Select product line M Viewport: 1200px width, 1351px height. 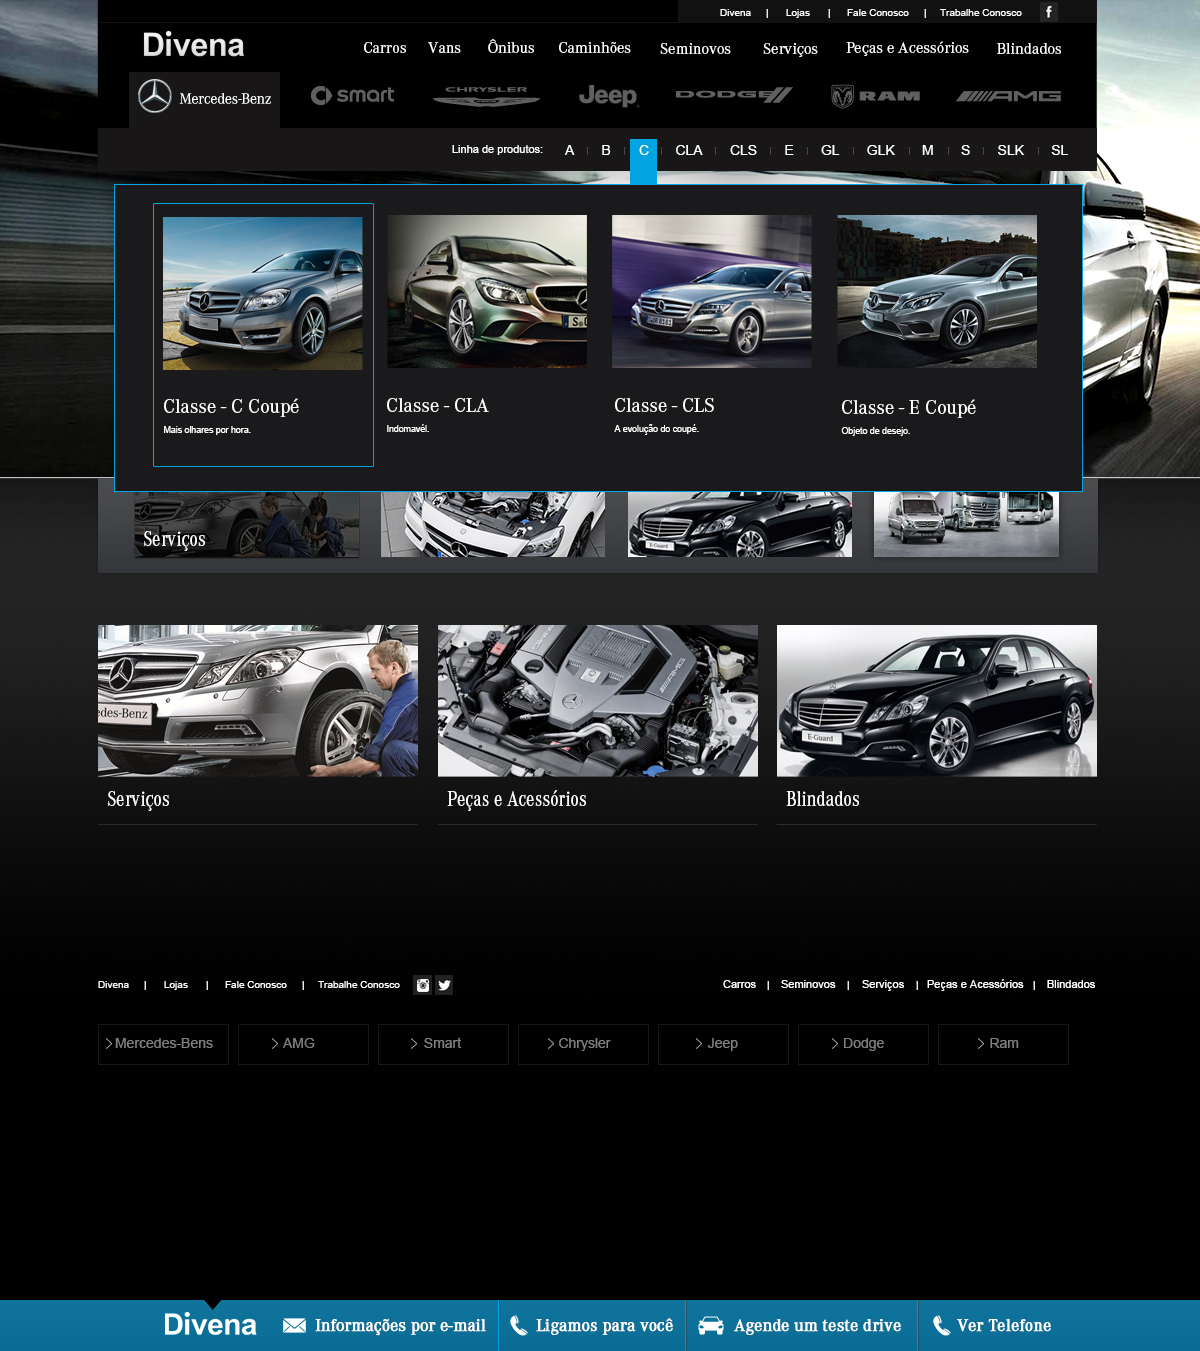928,150
